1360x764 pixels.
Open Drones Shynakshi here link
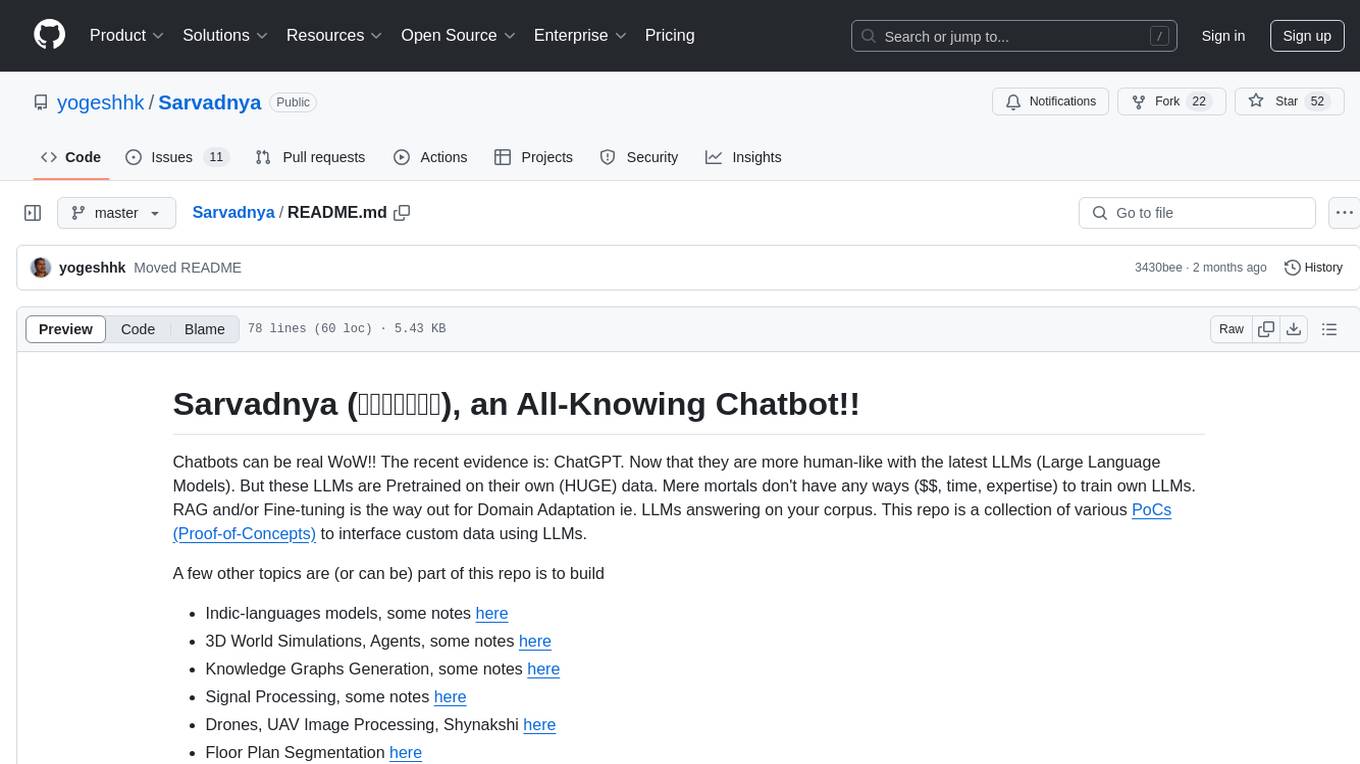coord(539,725)
